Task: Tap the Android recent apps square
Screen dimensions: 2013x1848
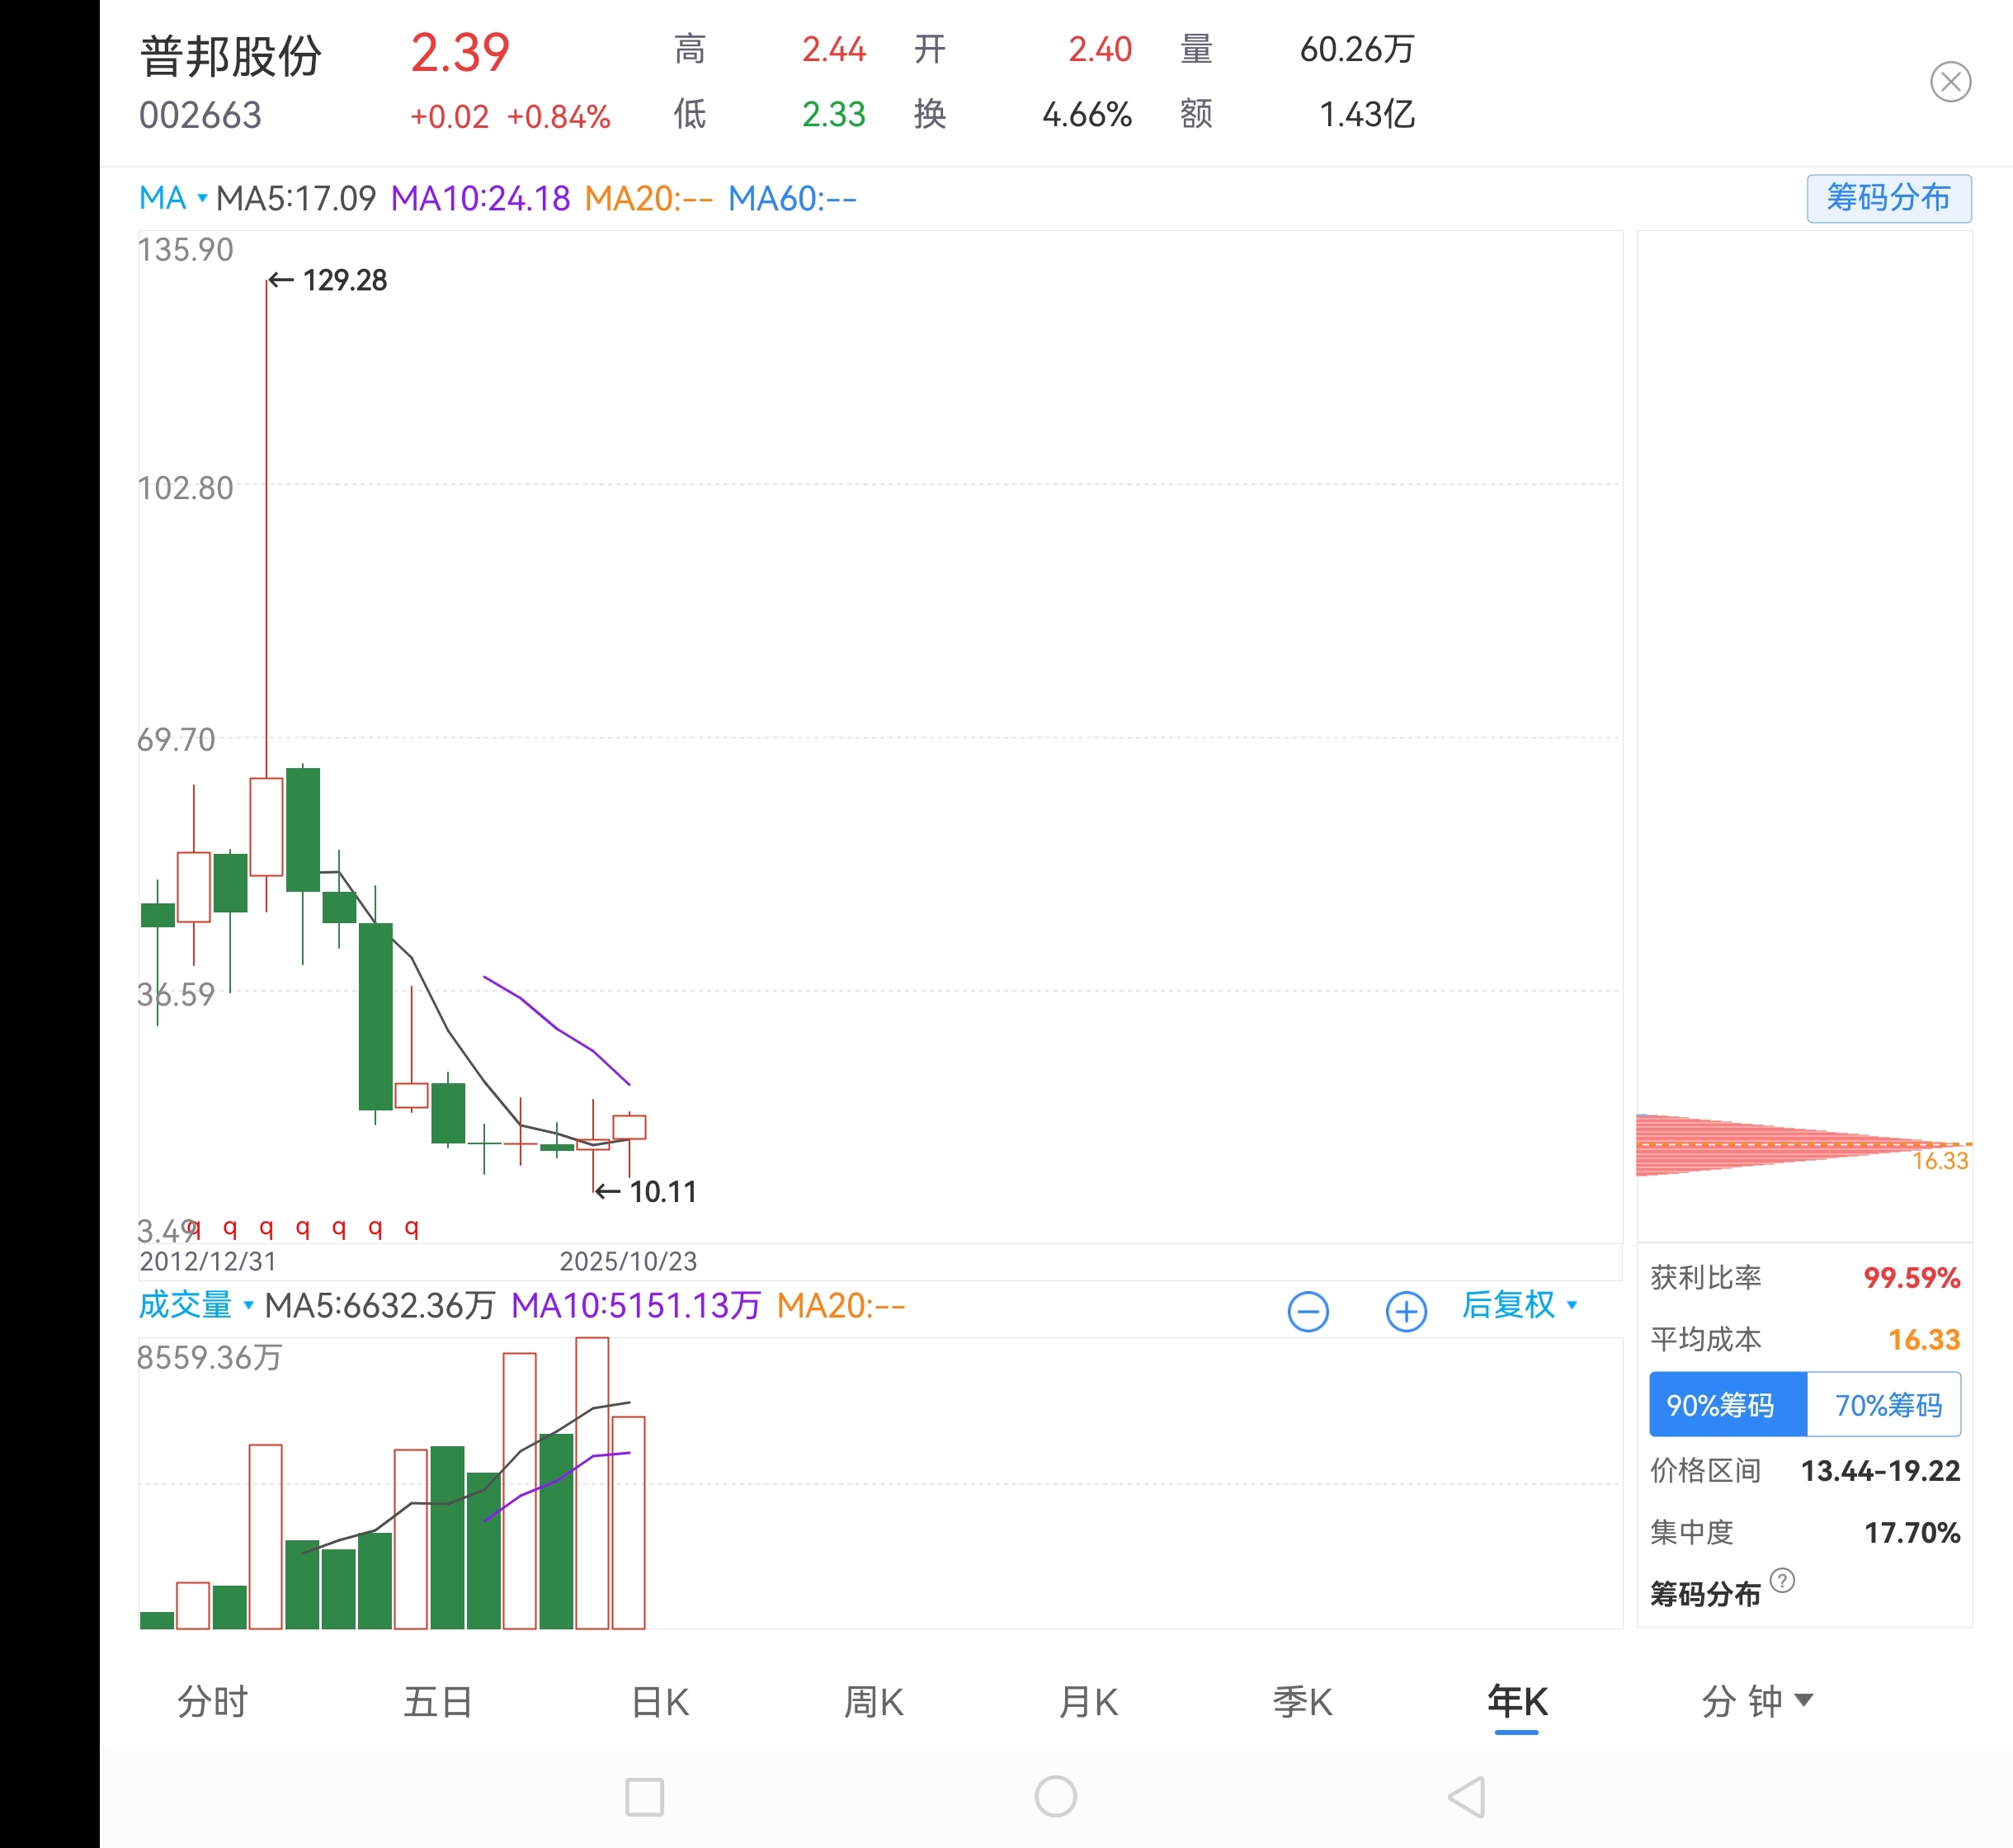Action: coord(644,1797)
